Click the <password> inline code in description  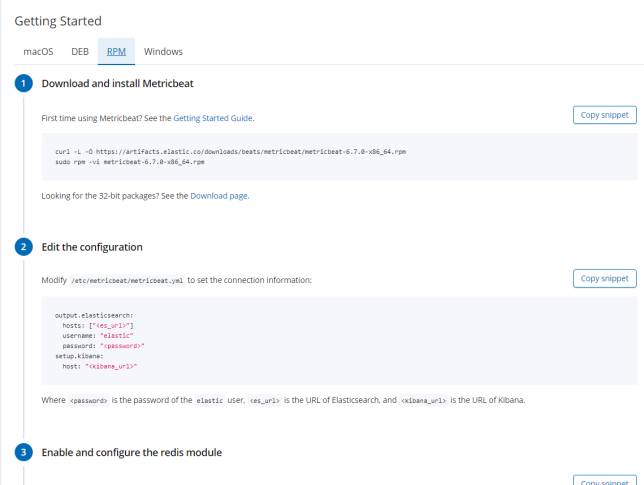tap(89, 400)
